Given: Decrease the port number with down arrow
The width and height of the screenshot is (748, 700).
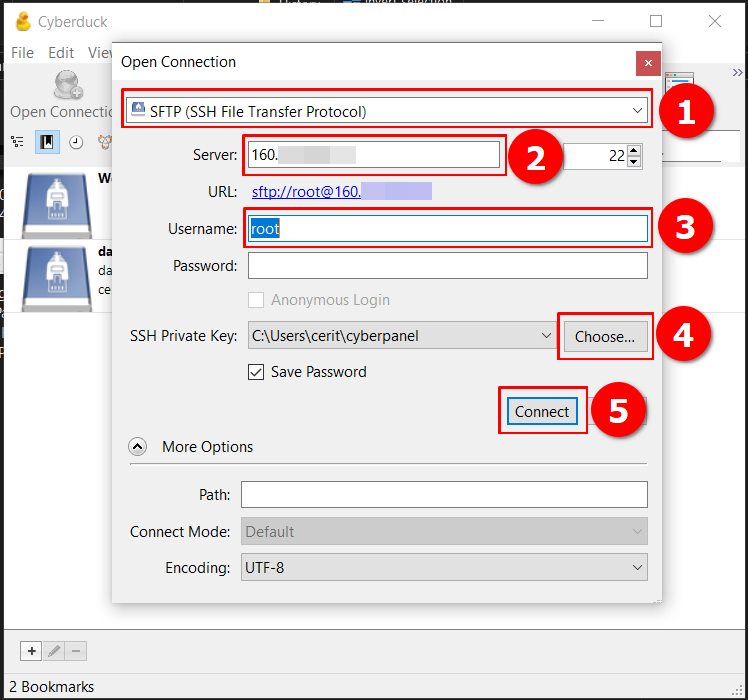Looking at the screenshot, I should pos(634,162).
